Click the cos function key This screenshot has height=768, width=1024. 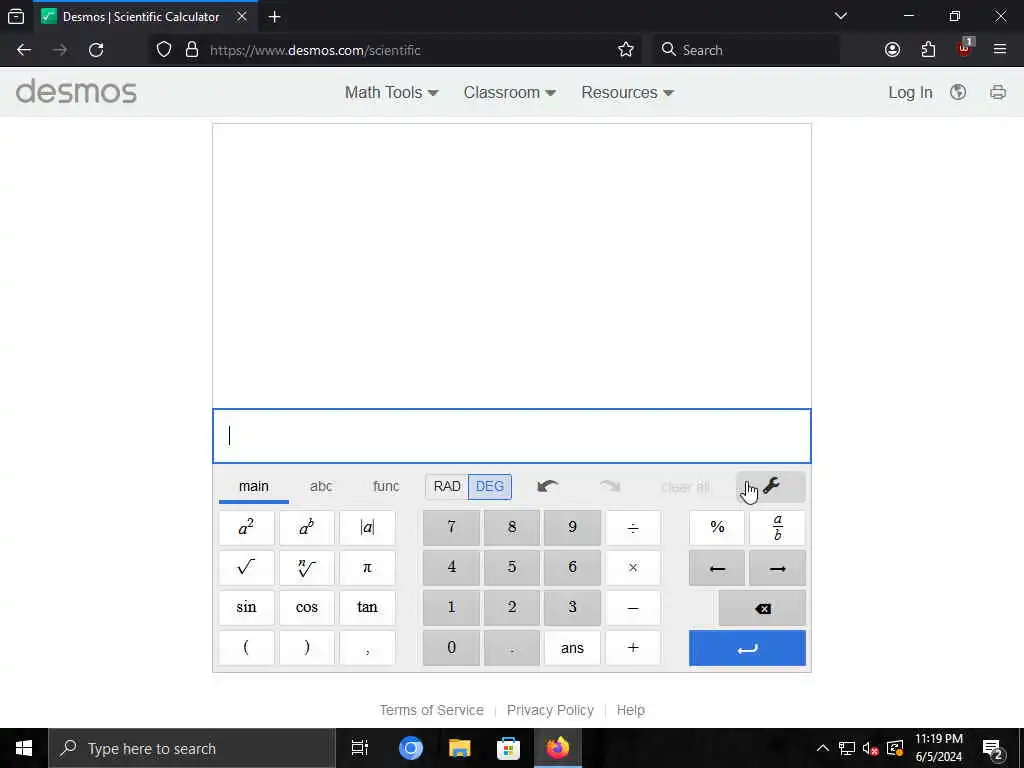click(306, 607)
